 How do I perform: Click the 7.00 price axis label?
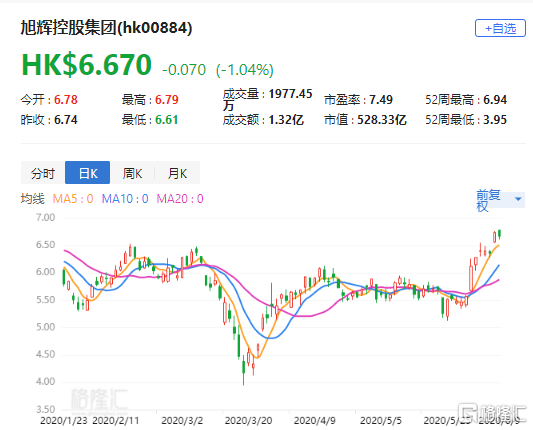46,217
